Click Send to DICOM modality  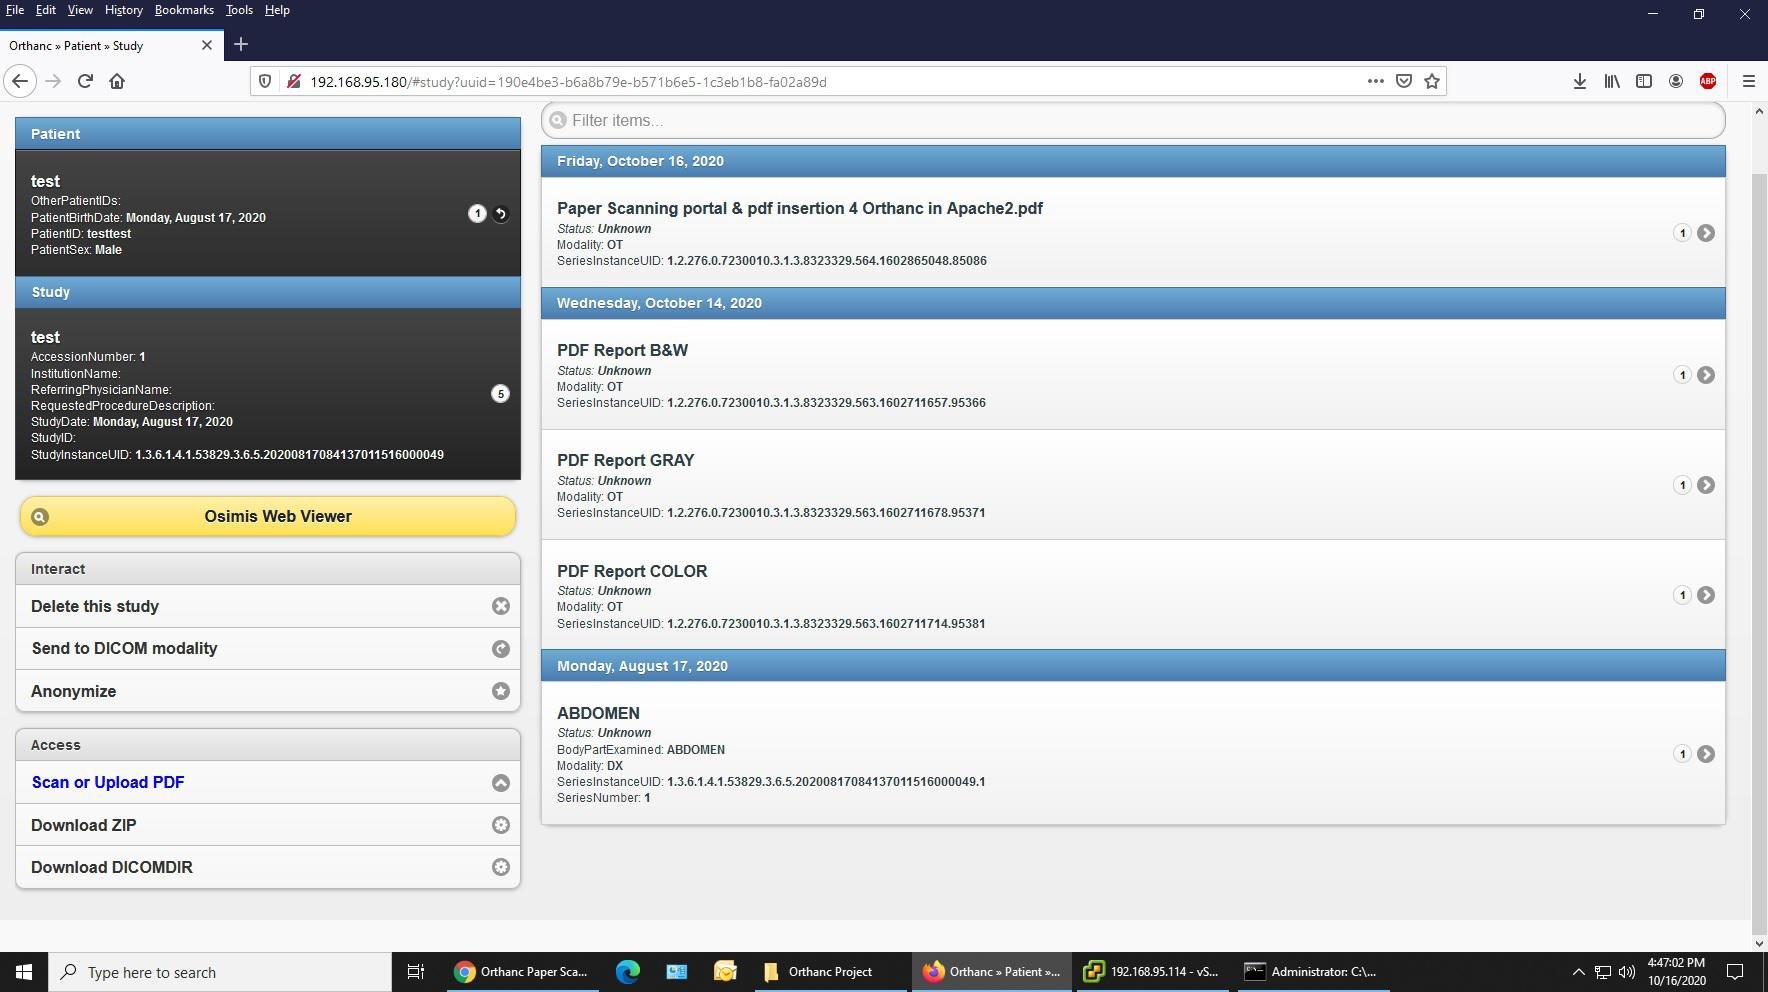tap(268, 648)
